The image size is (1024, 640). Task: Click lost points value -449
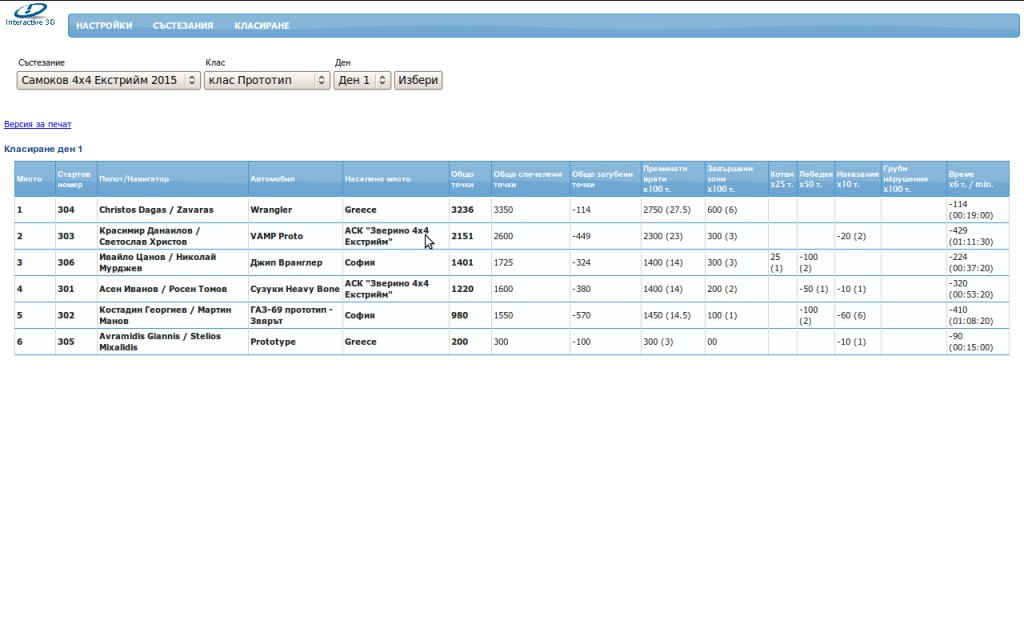(x=581, y=236)
